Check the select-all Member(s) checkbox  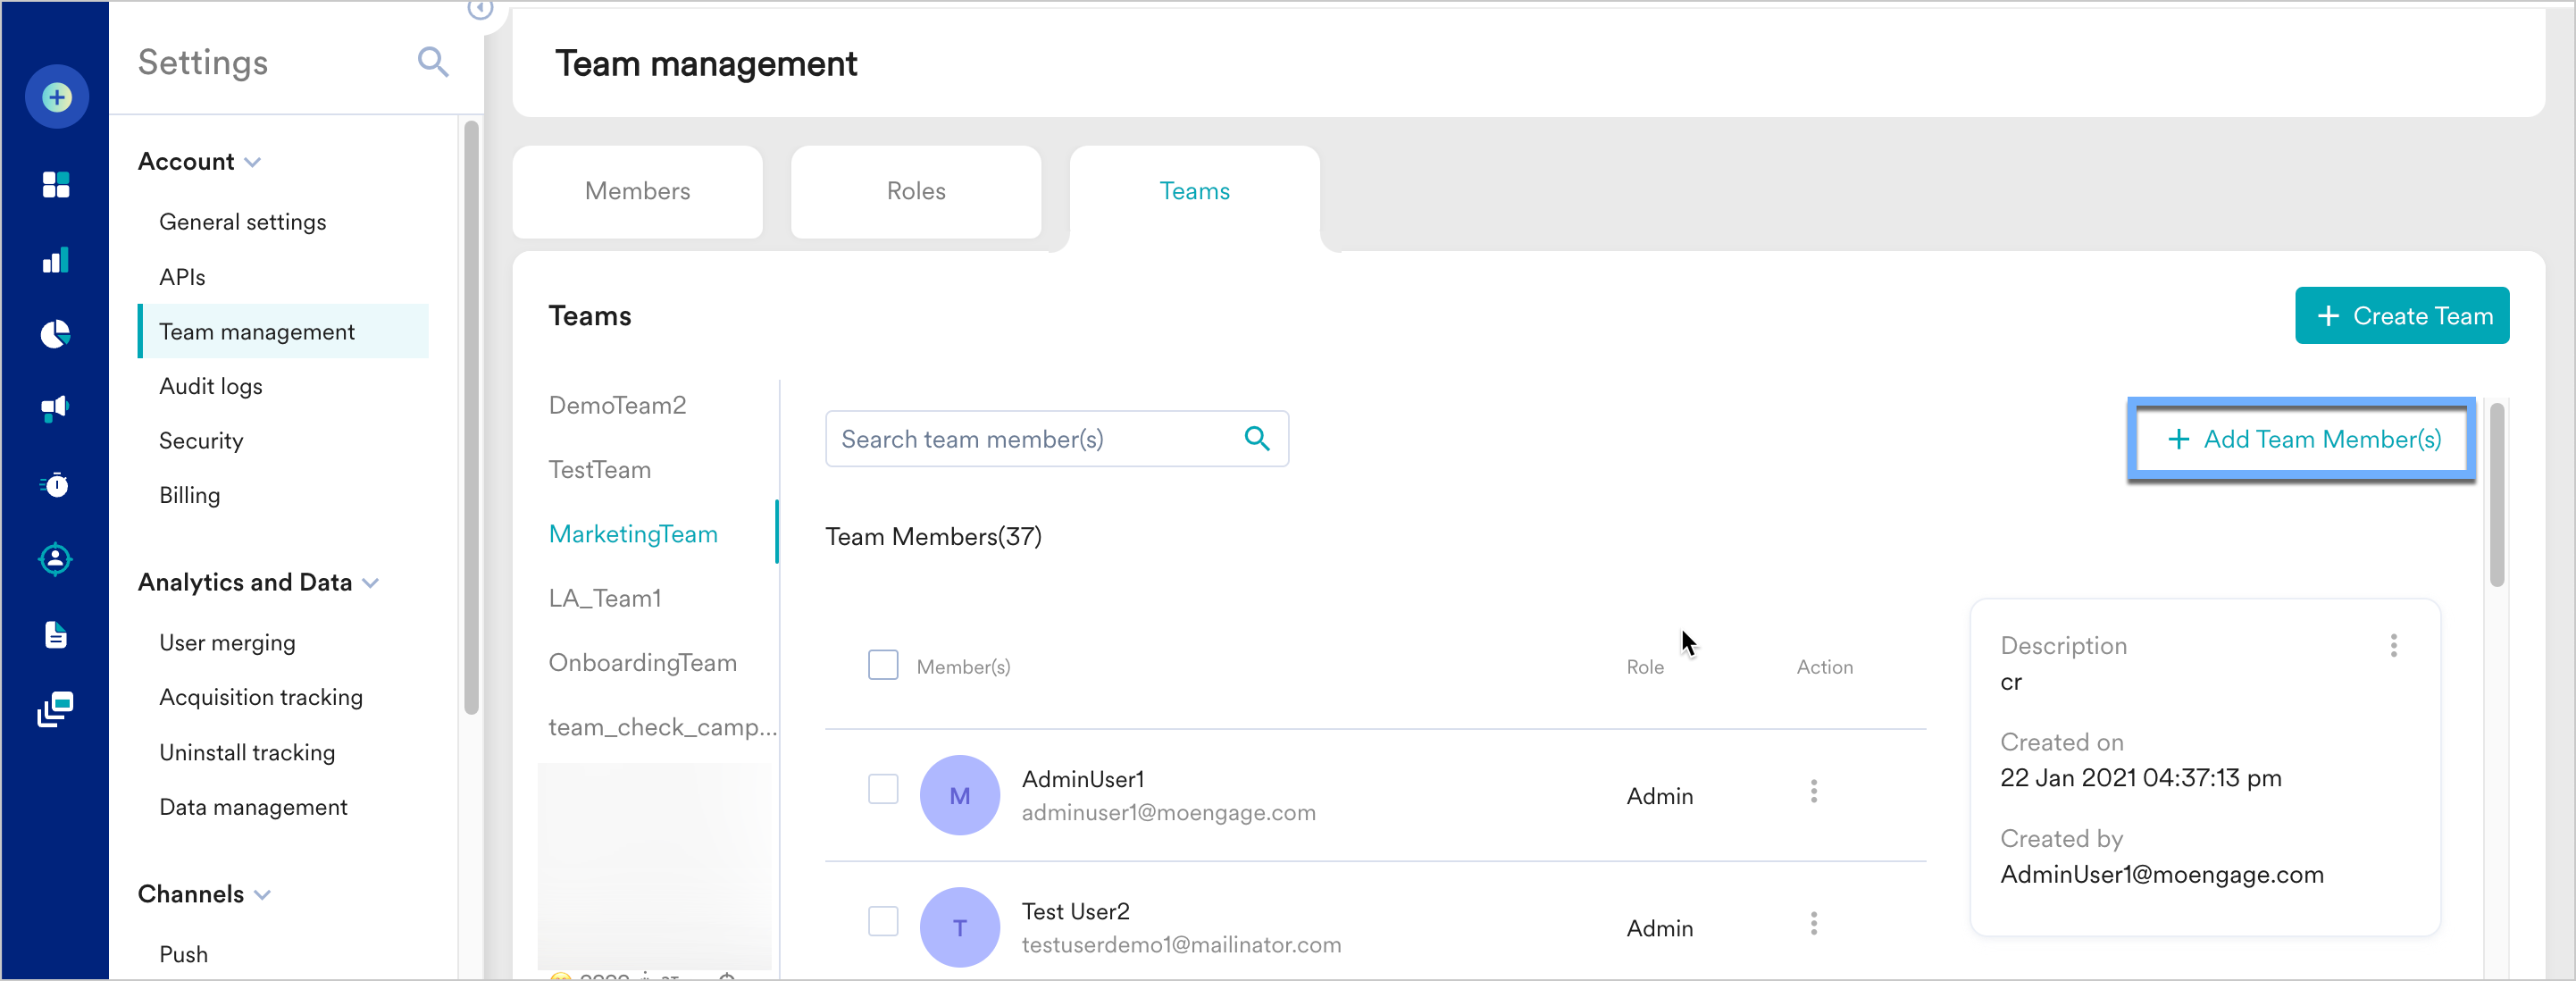[882, 665]
